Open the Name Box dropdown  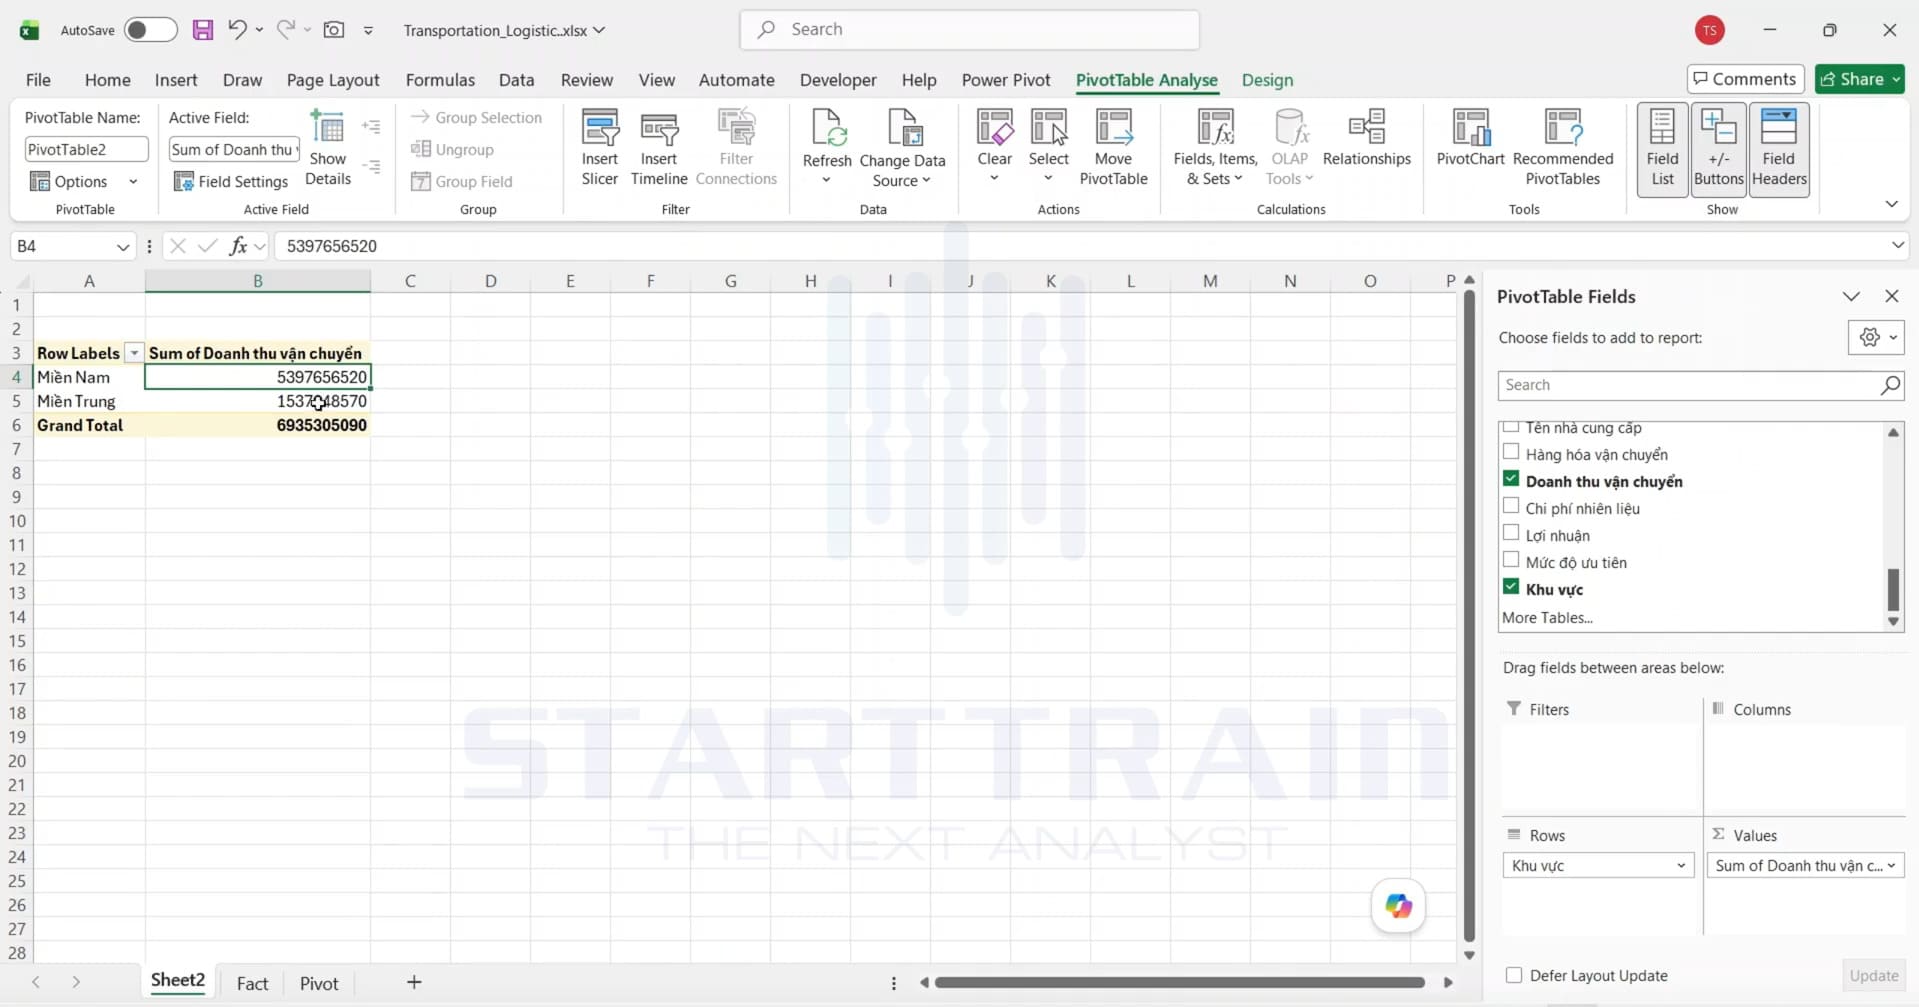123,246
